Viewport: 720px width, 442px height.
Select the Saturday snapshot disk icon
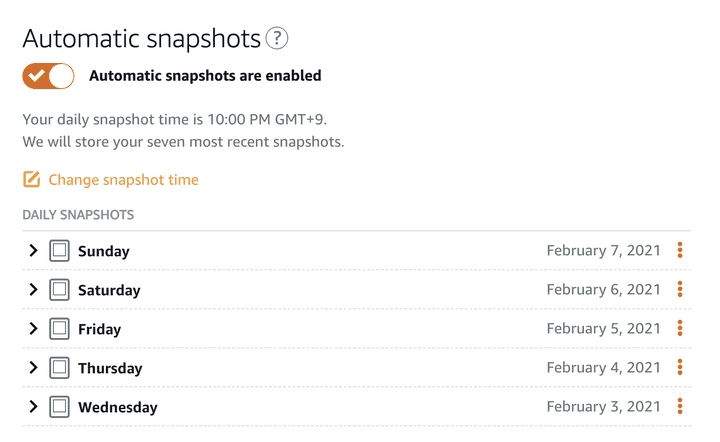pyautogui.click(x=60, y=289)
